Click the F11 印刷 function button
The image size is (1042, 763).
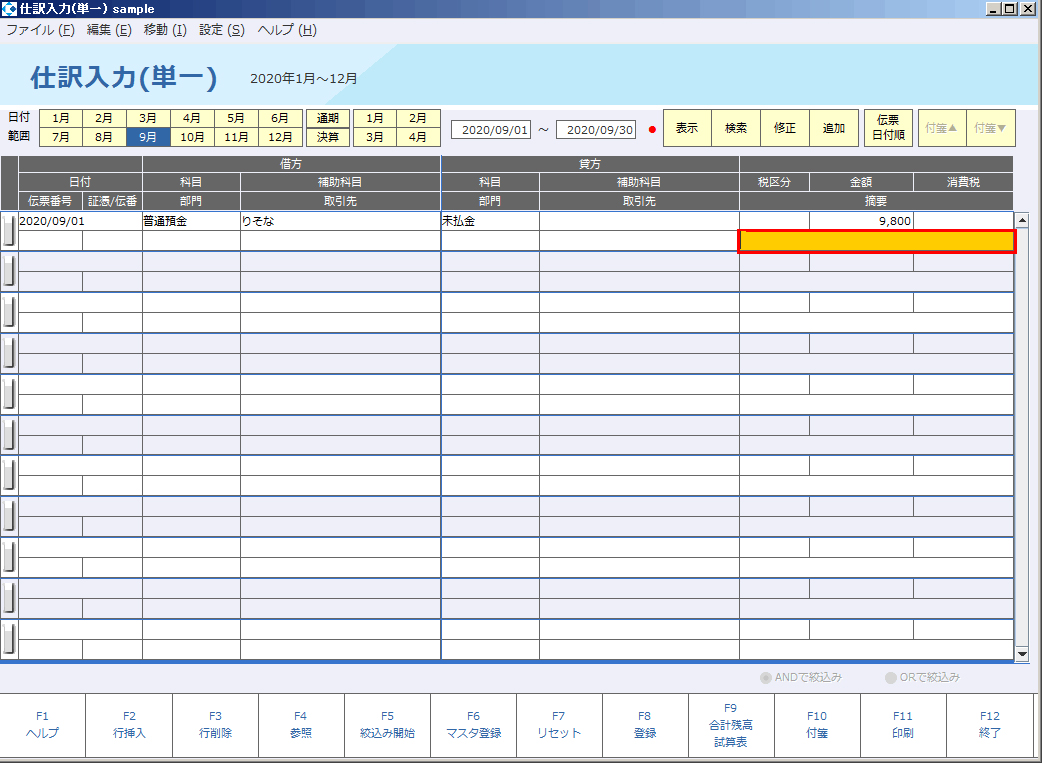coord(903,724)
